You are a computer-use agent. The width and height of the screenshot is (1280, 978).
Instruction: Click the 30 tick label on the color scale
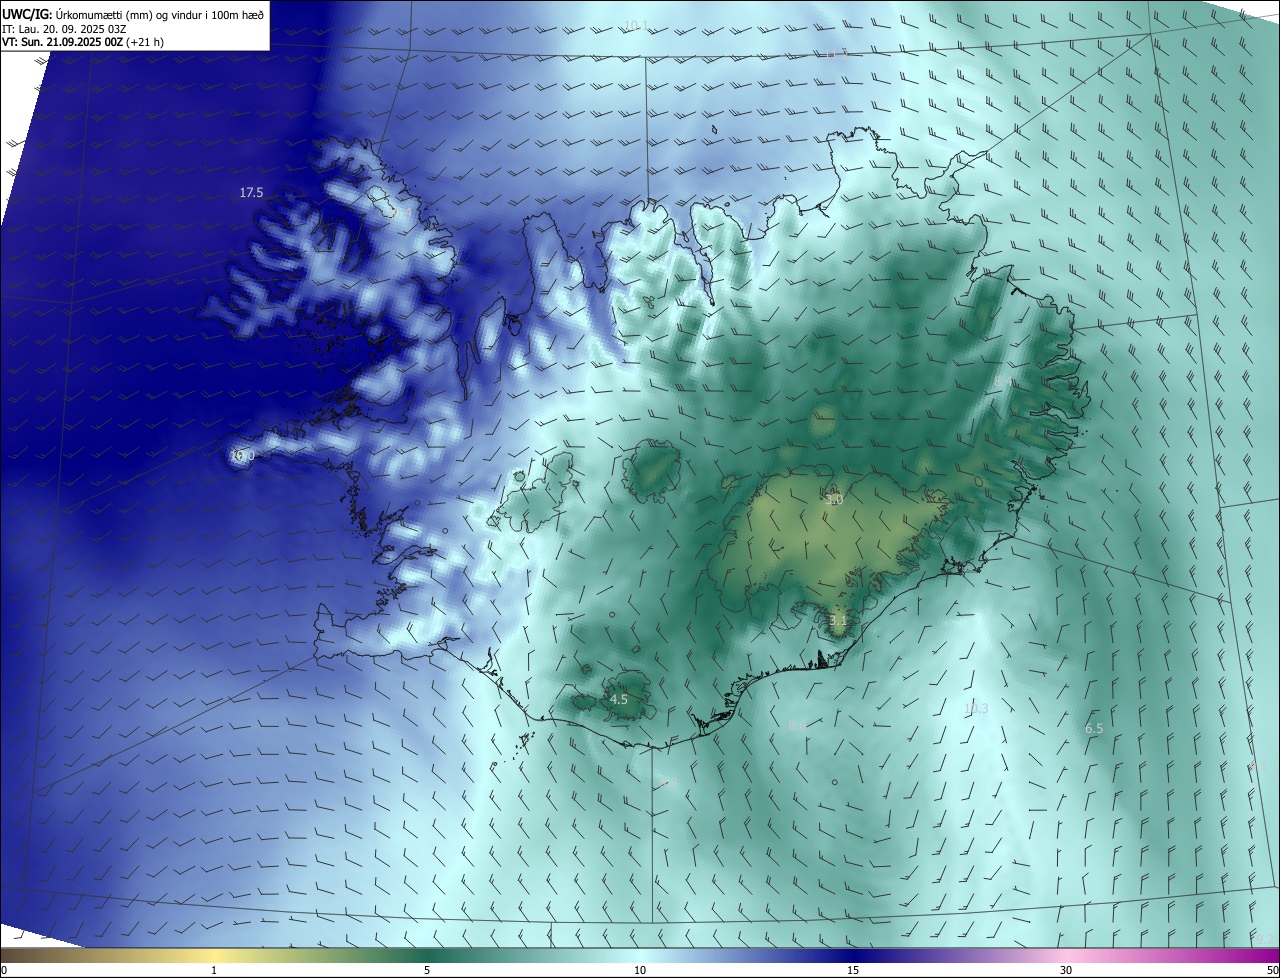click(x=1066, y=970)
